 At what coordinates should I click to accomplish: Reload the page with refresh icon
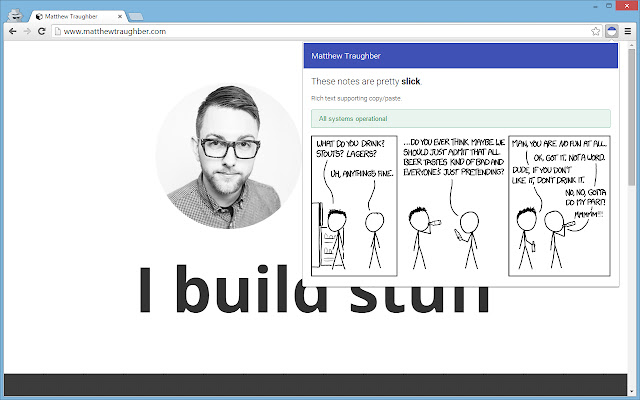(41, 31)
